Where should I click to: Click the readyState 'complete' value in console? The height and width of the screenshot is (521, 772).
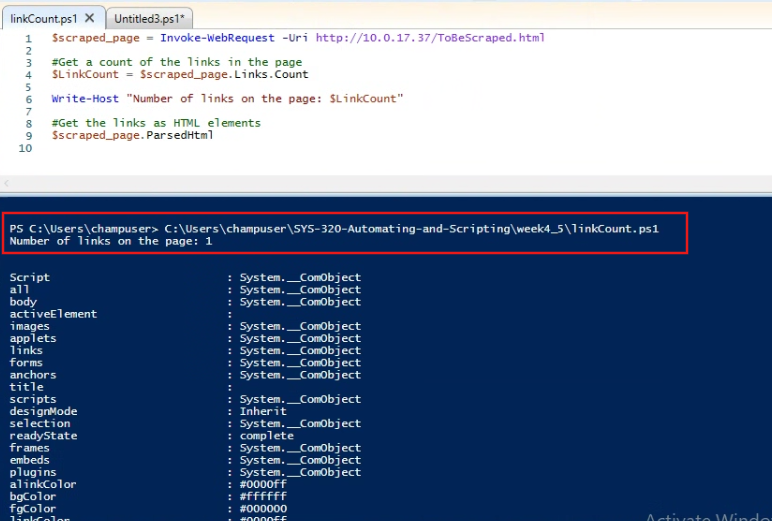(x=267, y=436)
